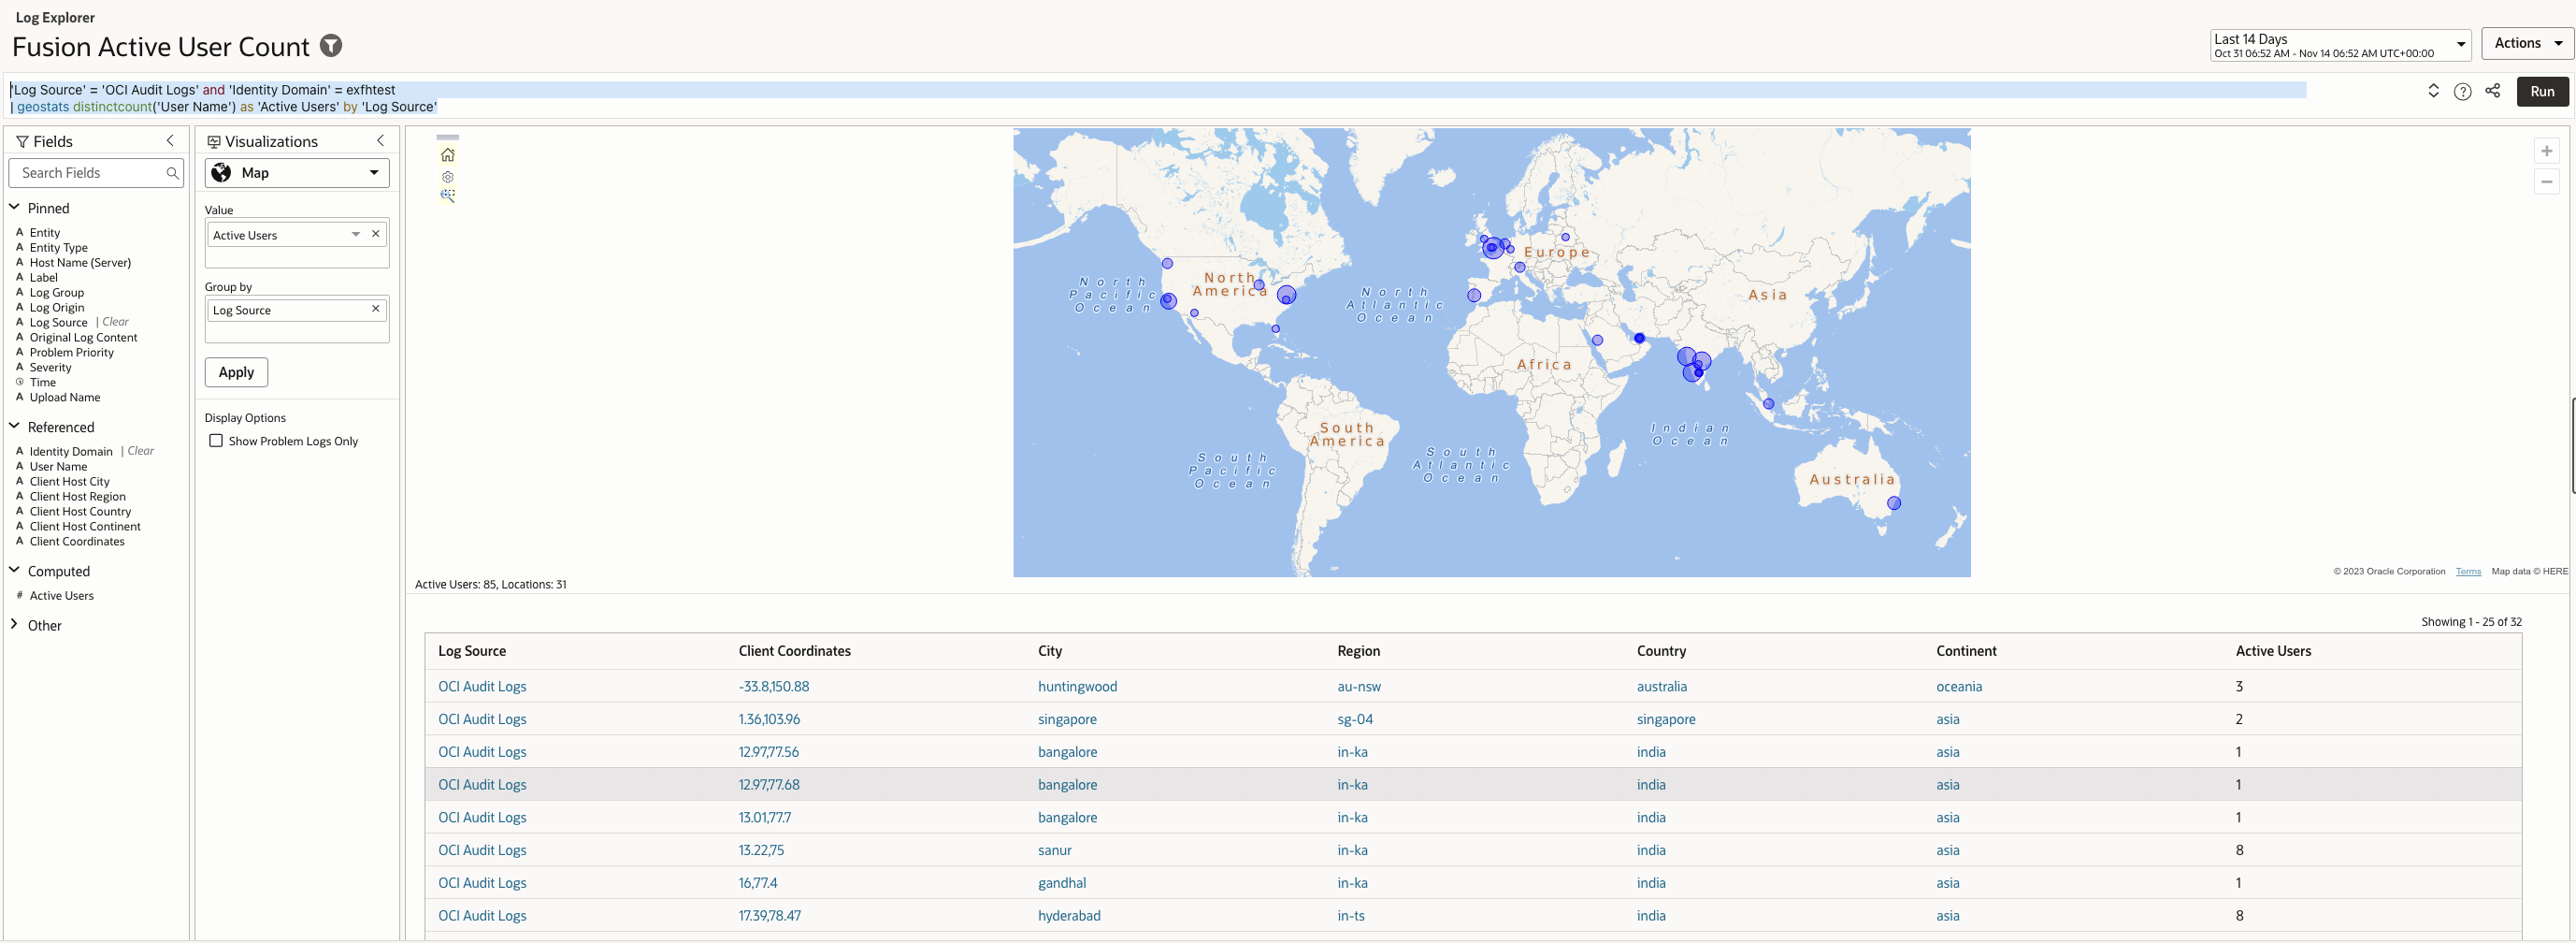The image size is (2576, 943).
Task: Click the search magnifier in Search Fields
Action: click(x=172, y=173)
